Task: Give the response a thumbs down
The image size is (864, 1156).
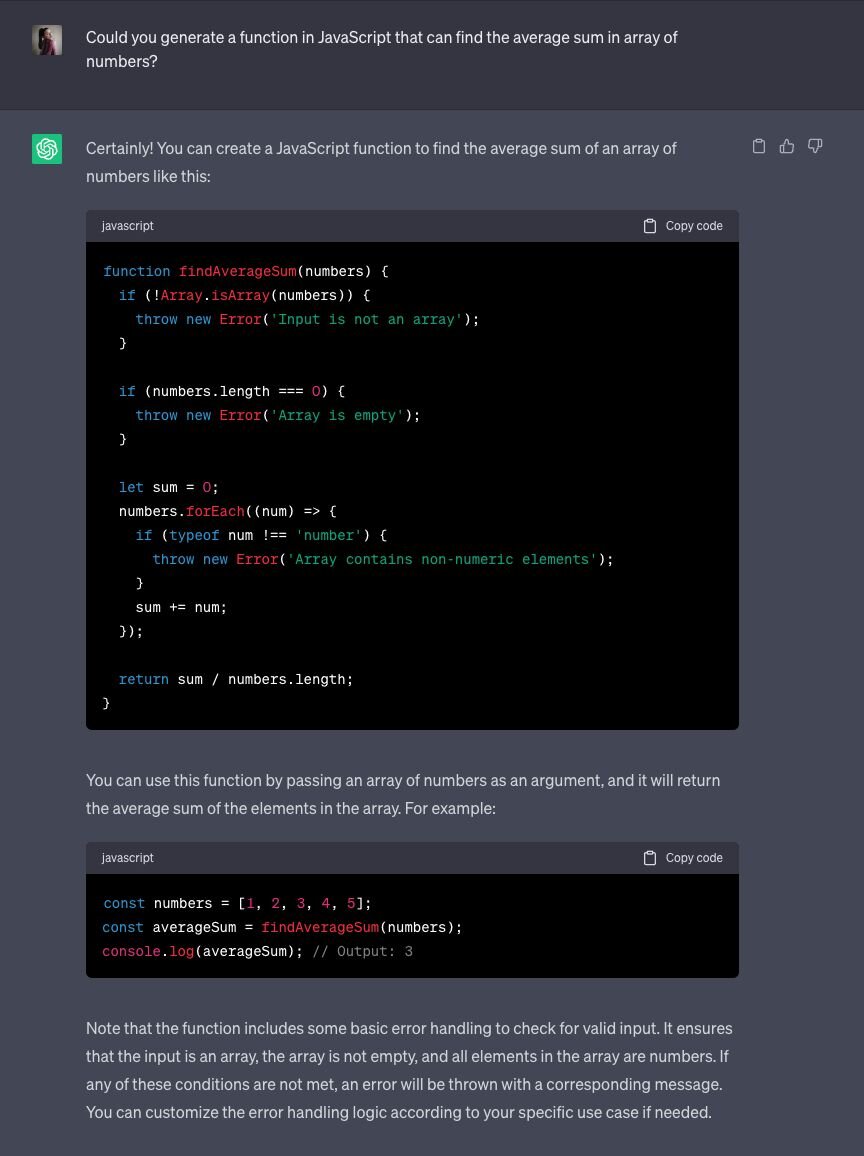Action: click(x=815, y=146)
